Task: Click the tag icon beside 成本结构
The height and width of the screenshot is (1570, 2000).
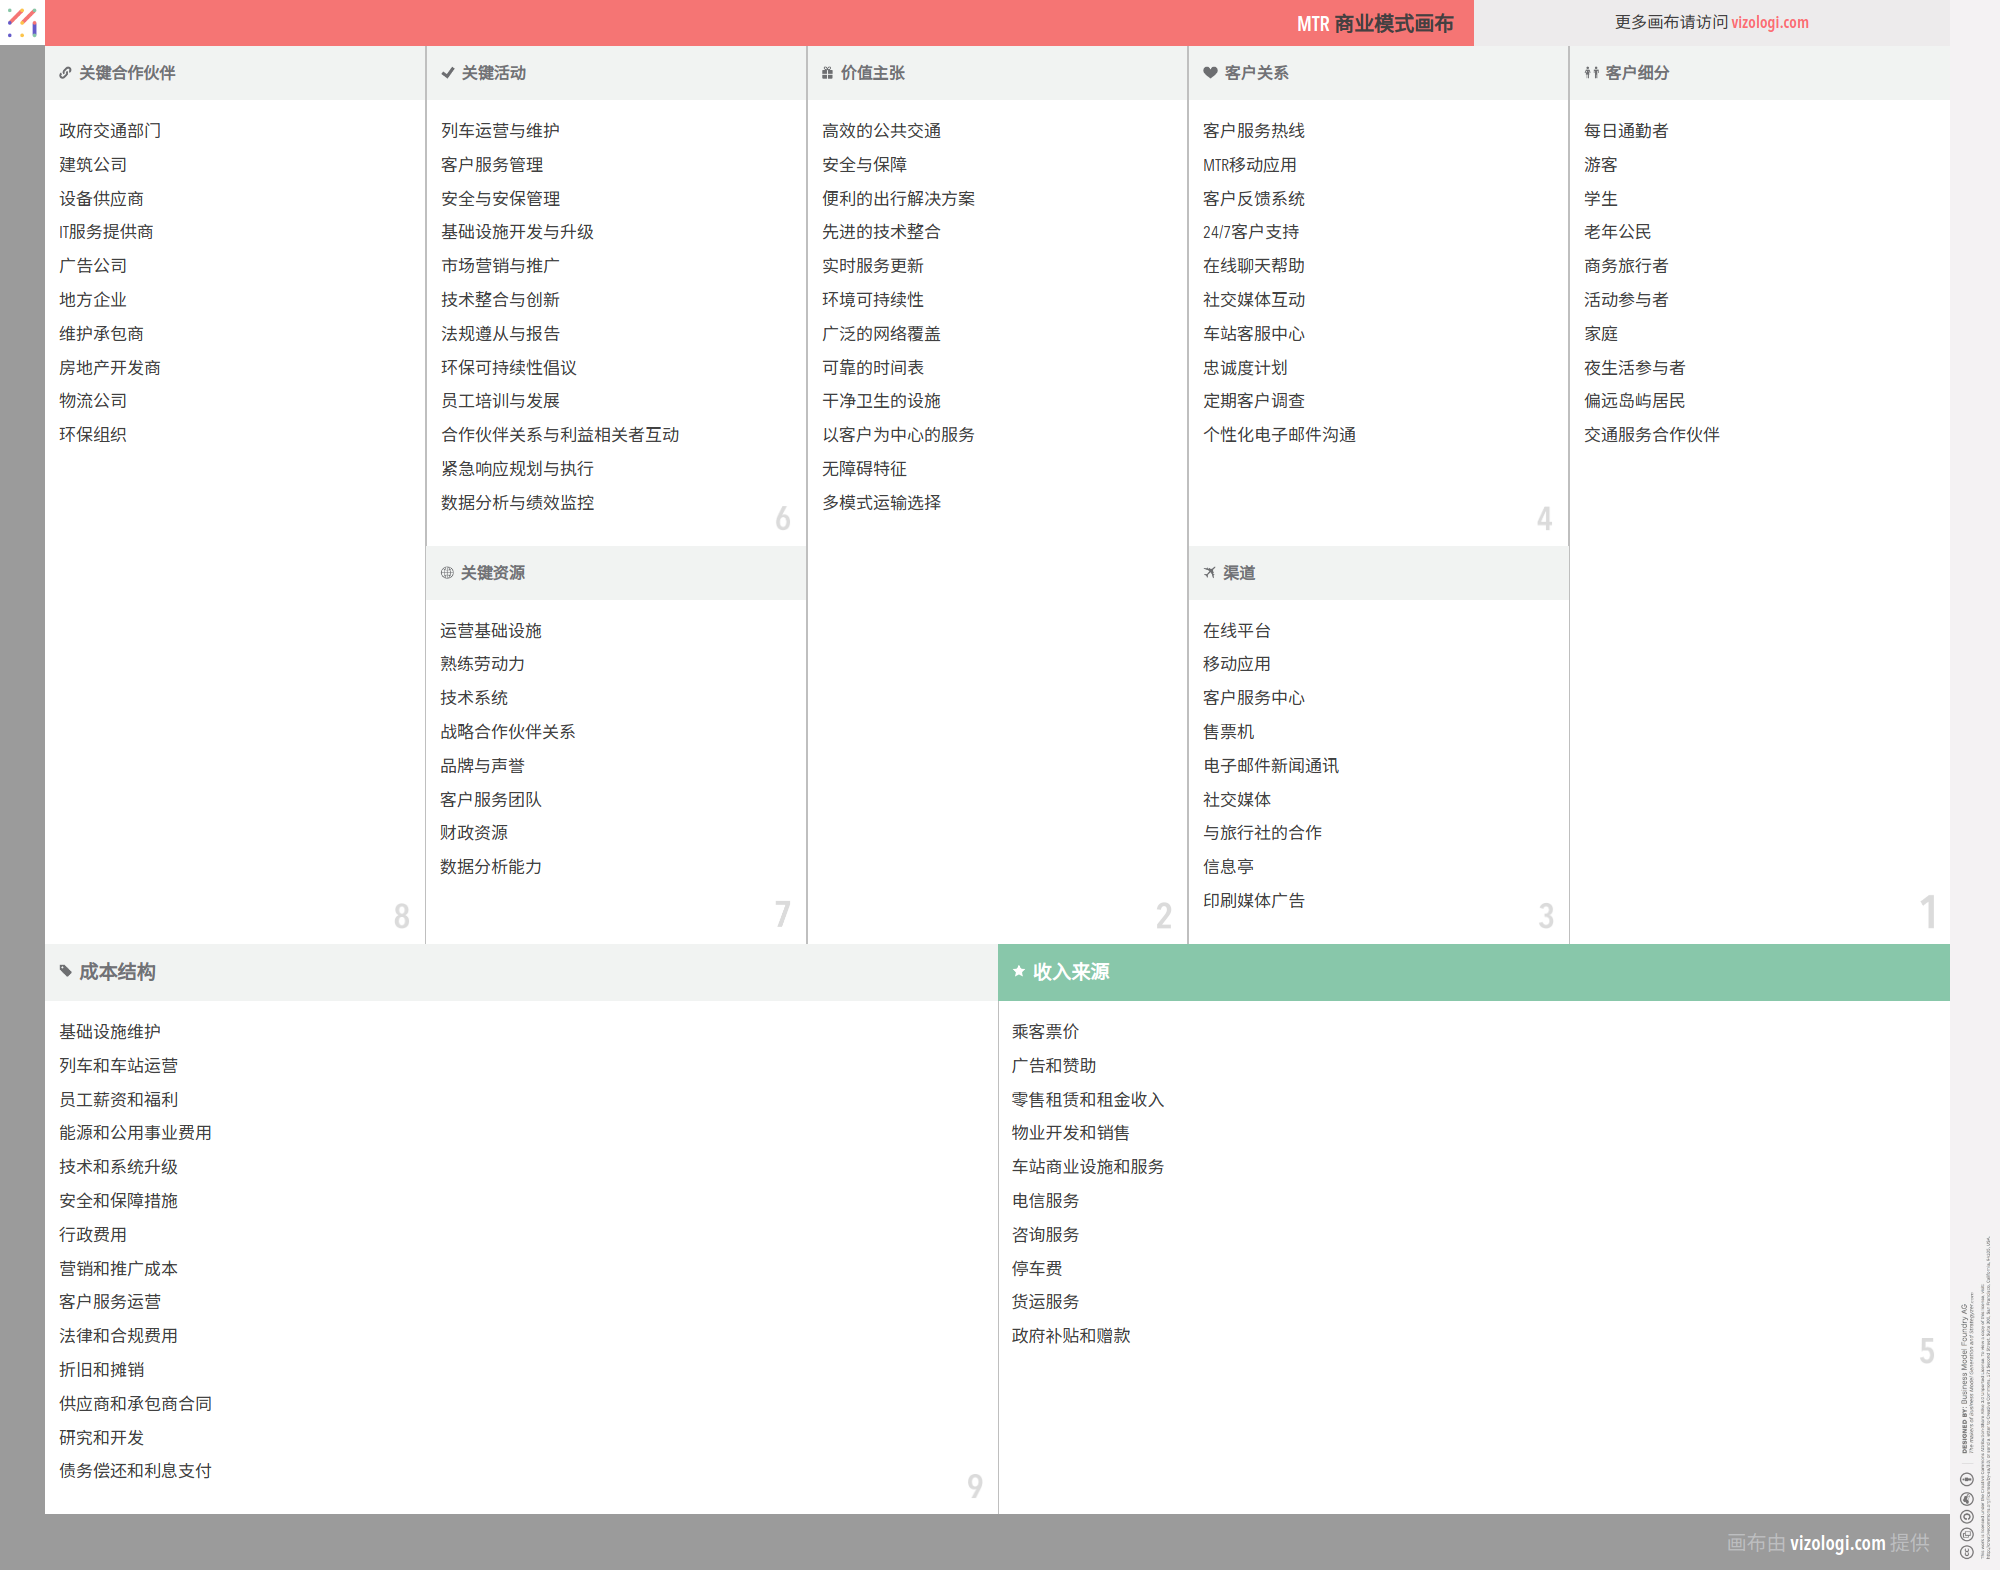Action: [x=65, y=971]
